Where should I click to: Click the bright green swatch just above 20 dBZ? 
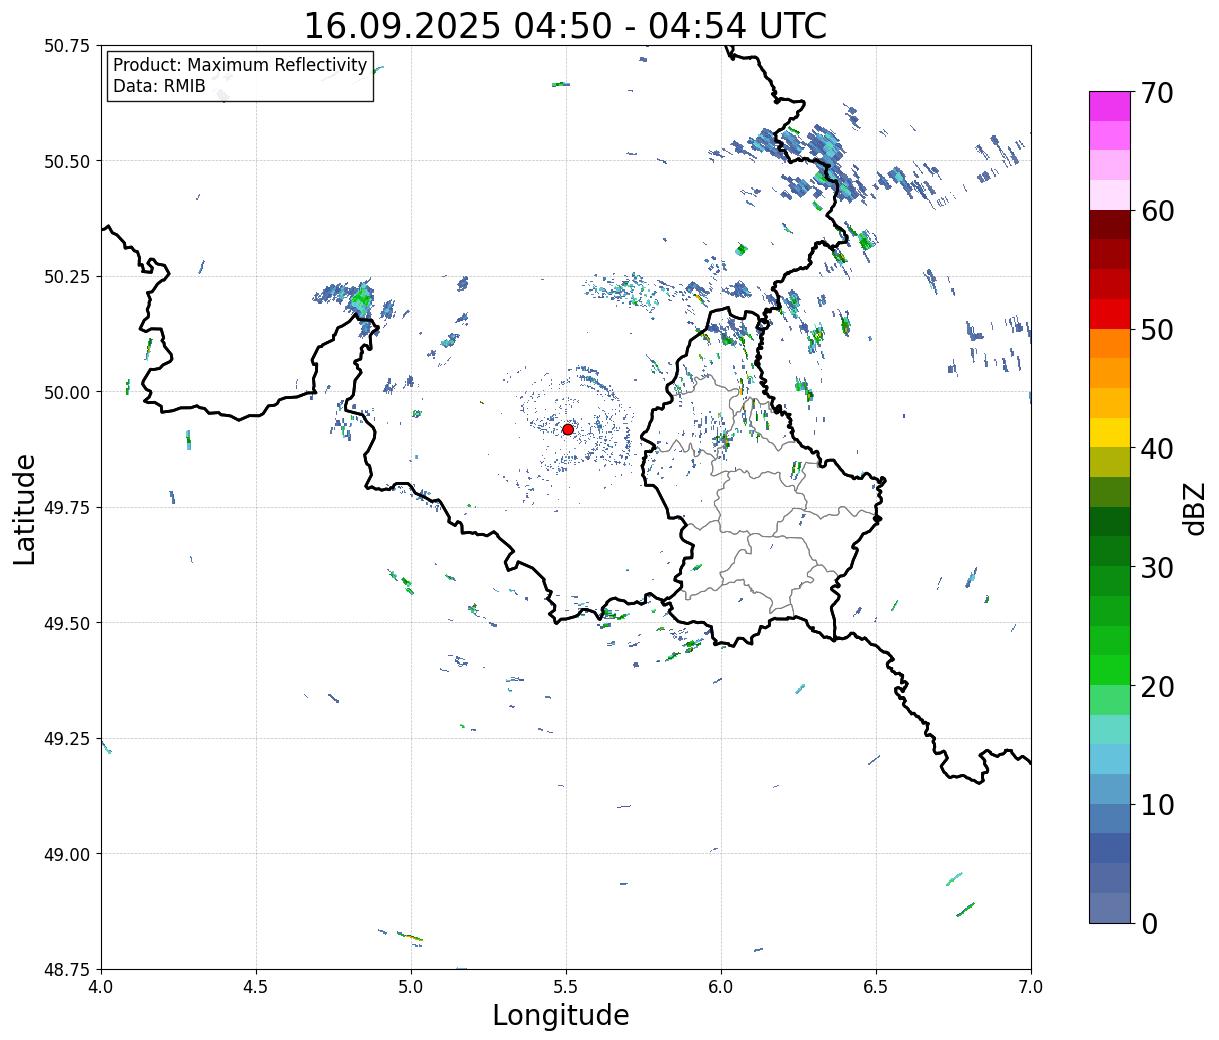pyautogui.click(x=1110, y=670)
